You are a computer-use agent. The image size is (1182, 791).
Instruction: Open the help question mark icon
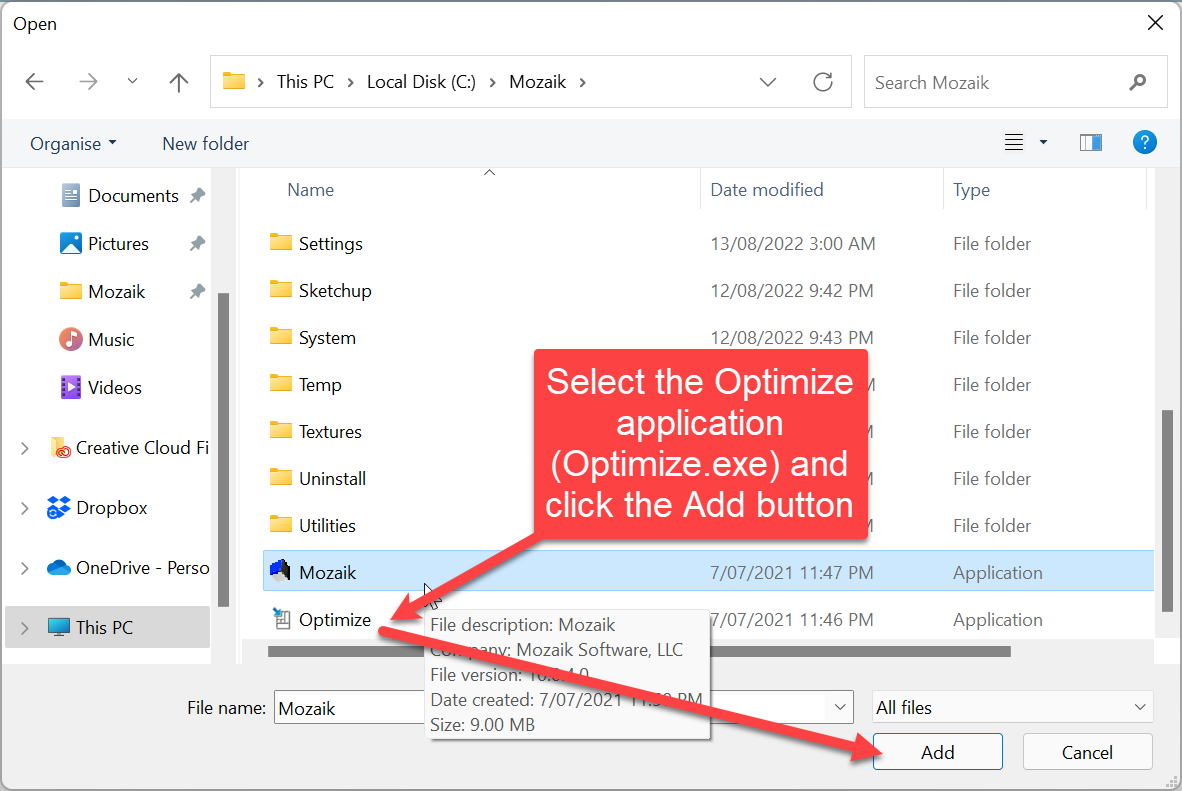pos(1144,143)
